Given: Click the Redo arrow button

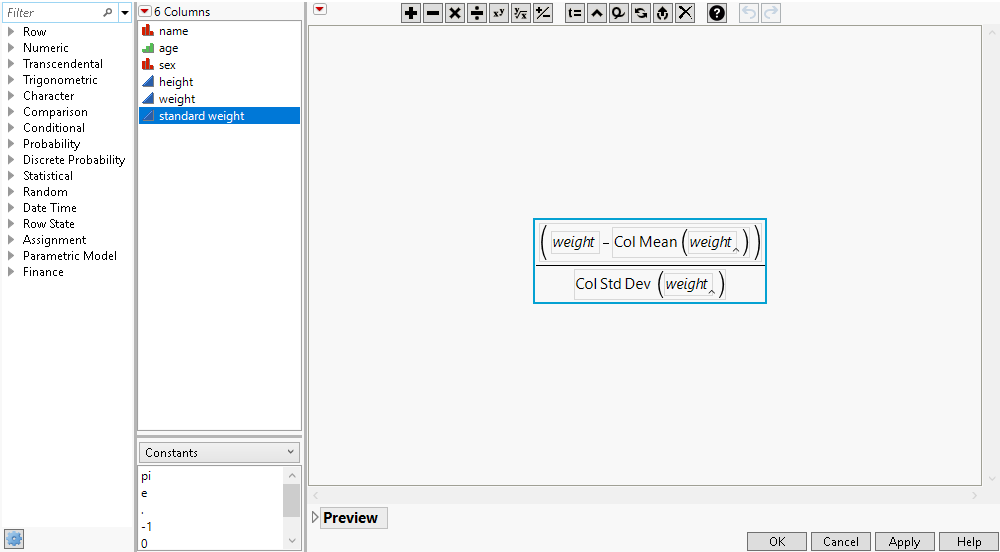Looking at the screenshot, I should click(x=771, y=13).
